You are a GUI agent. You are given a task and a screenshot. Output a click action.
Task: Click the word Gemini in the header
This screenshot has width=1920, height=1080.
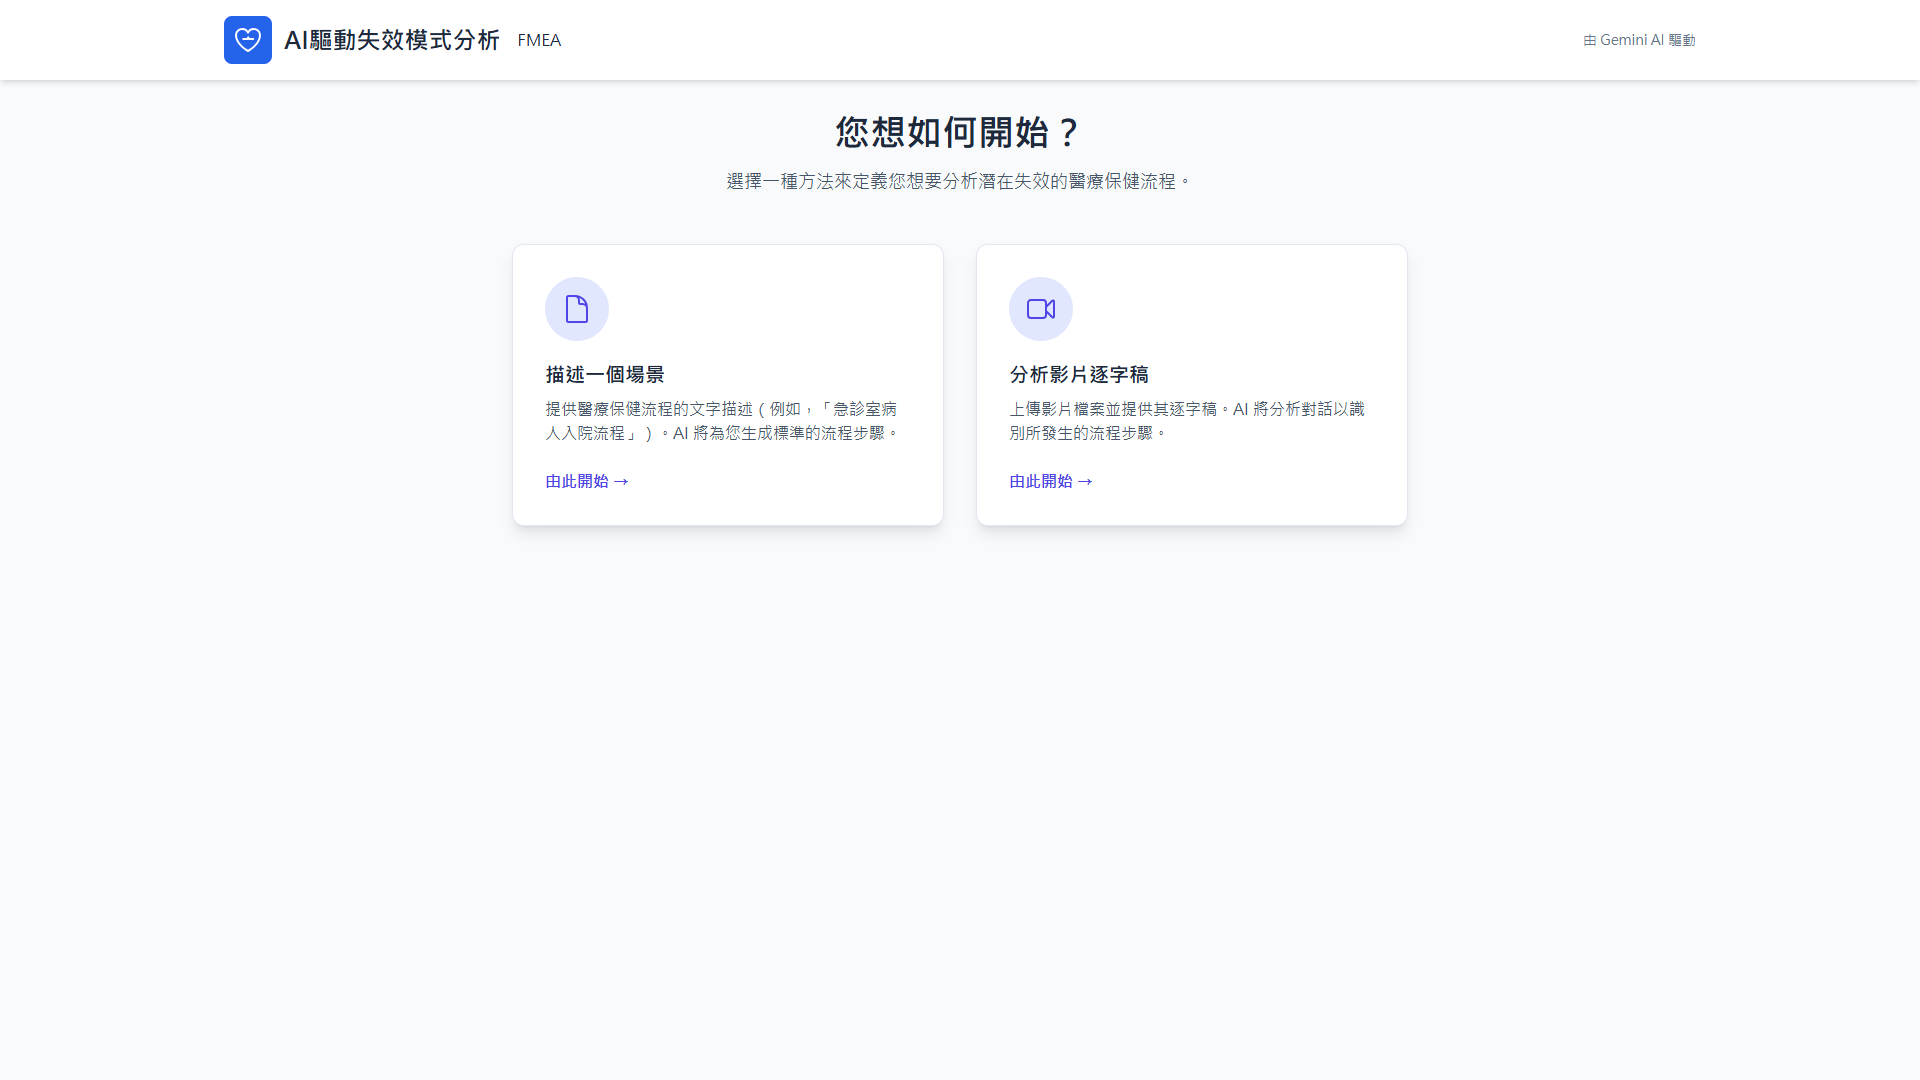coord(1623,40)
